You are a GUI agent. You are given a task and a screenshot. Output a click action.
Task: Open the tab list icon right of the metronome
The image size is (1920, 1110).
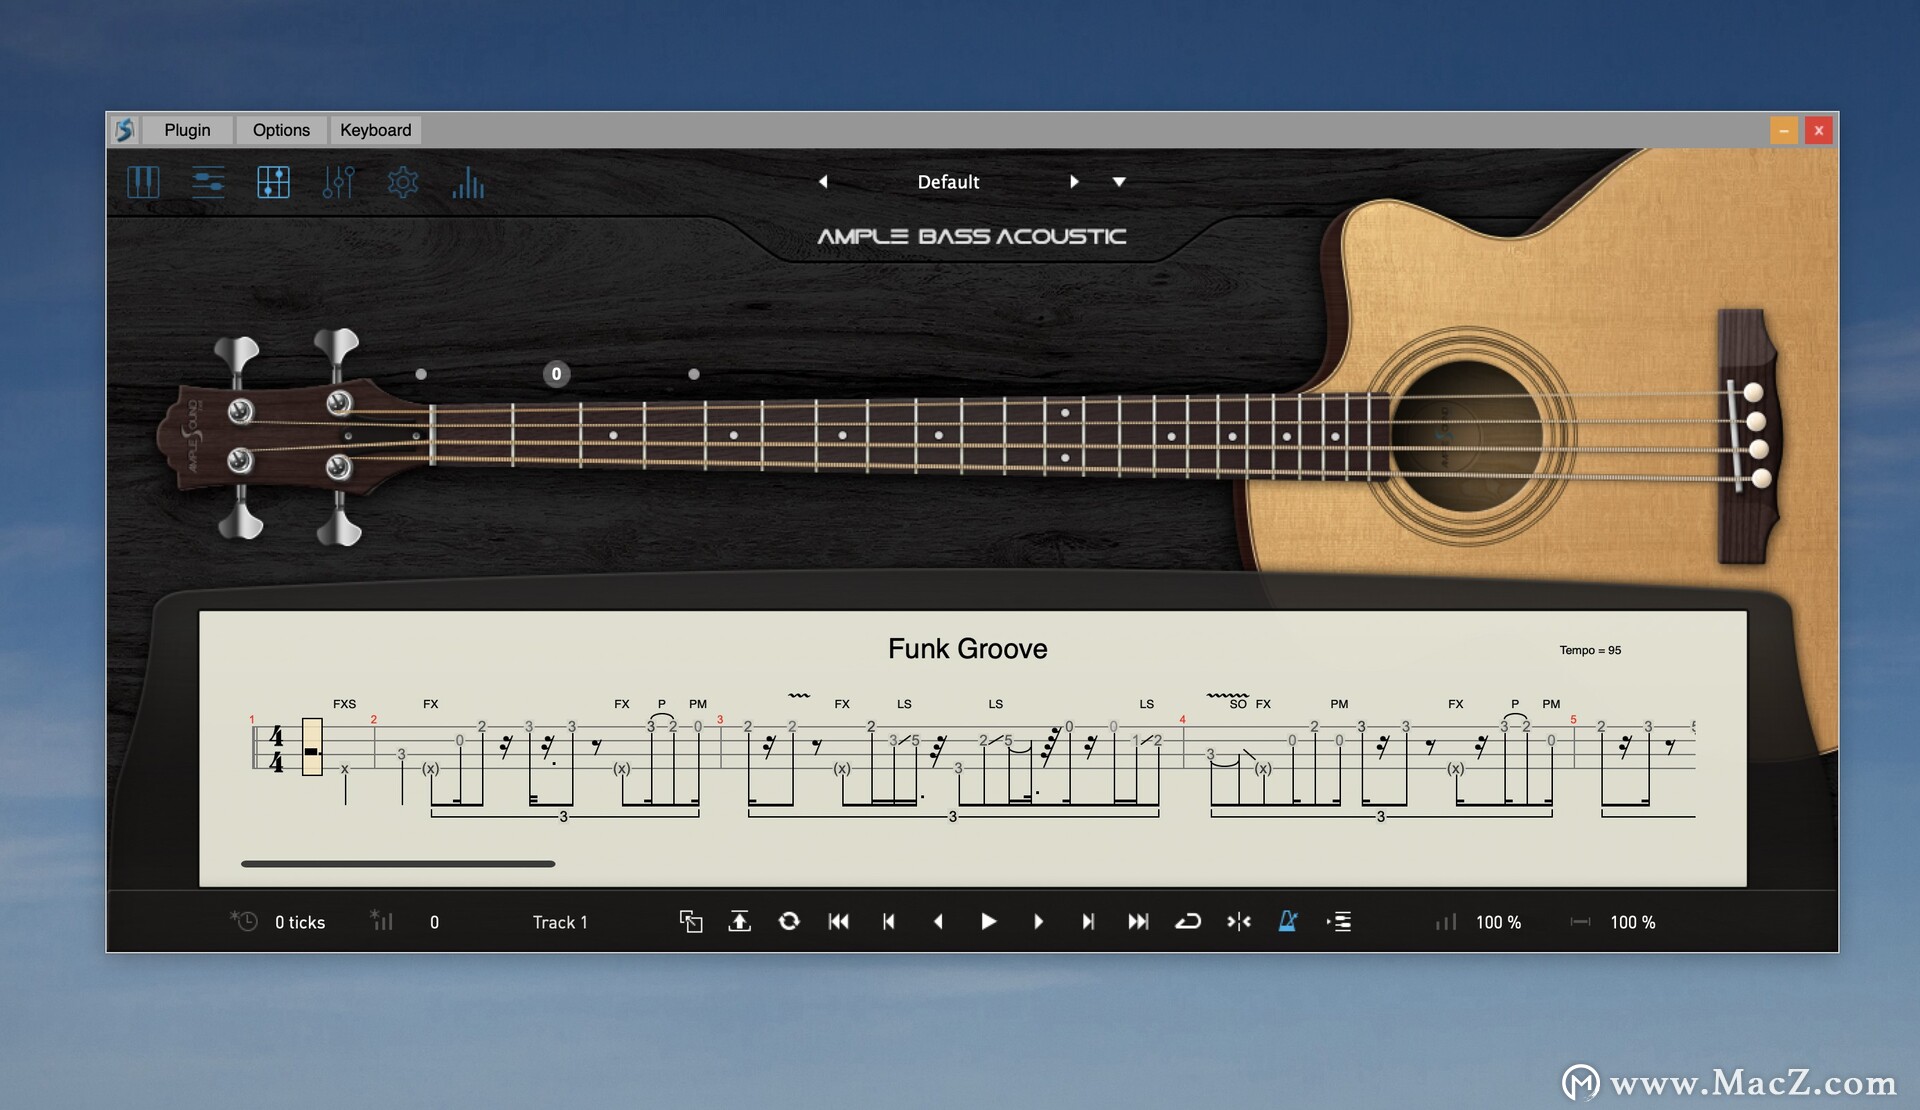click(1339, 921)
